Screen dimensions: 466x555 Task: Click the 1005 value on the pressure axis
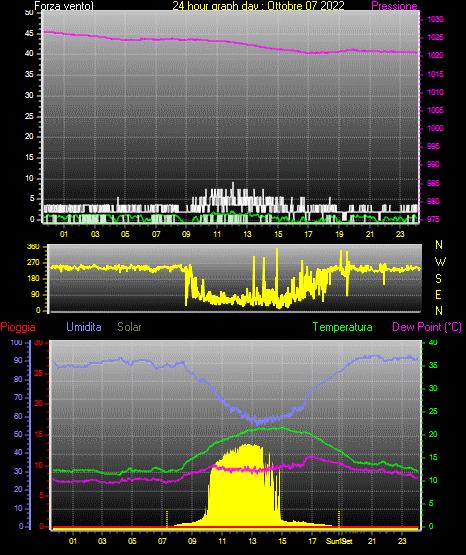(x=435, y=110)
